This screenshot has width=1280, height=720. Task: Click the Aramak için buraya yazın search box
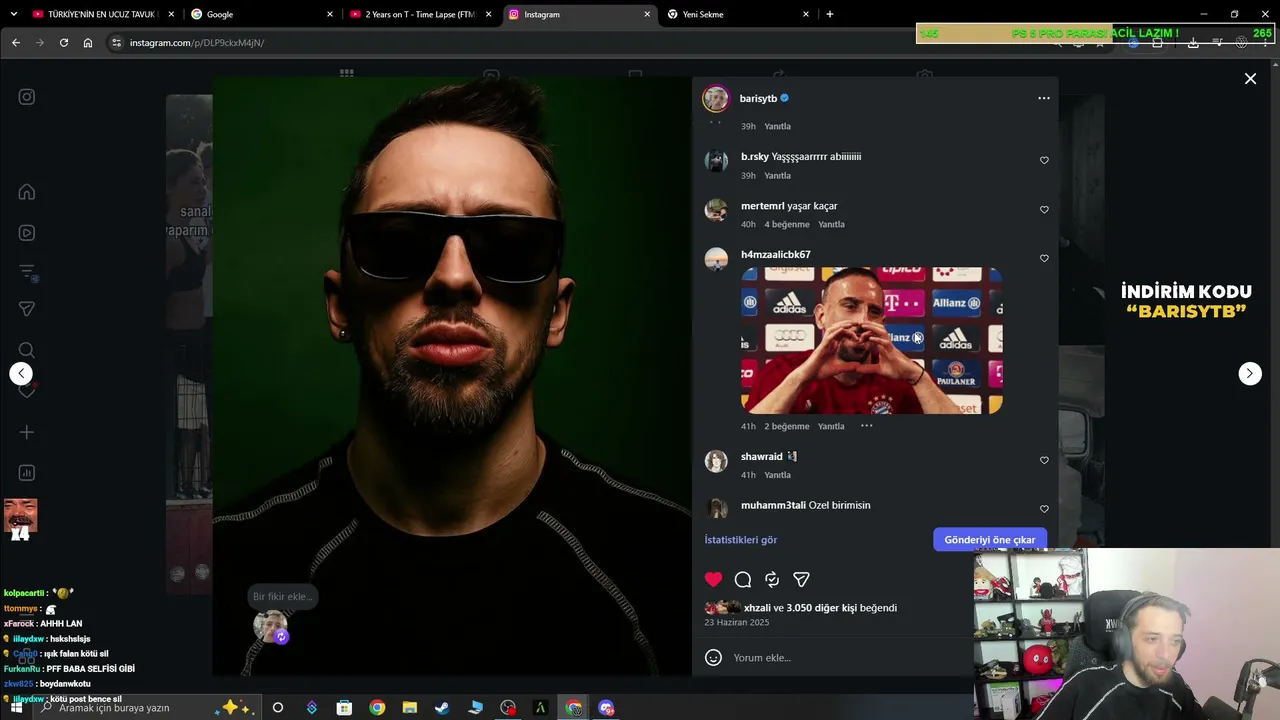coord(146,708)
